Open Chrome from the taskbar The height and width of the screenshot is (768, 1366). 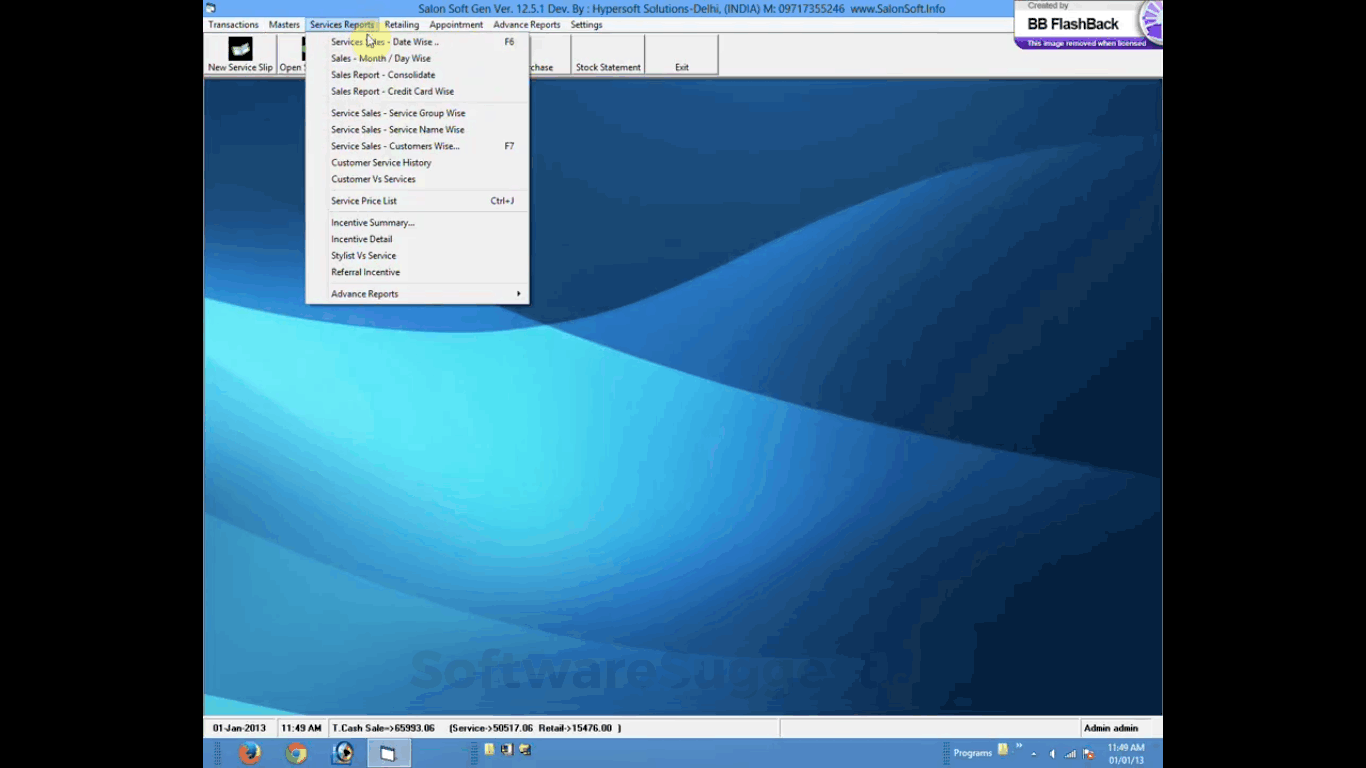coord(296,753)
